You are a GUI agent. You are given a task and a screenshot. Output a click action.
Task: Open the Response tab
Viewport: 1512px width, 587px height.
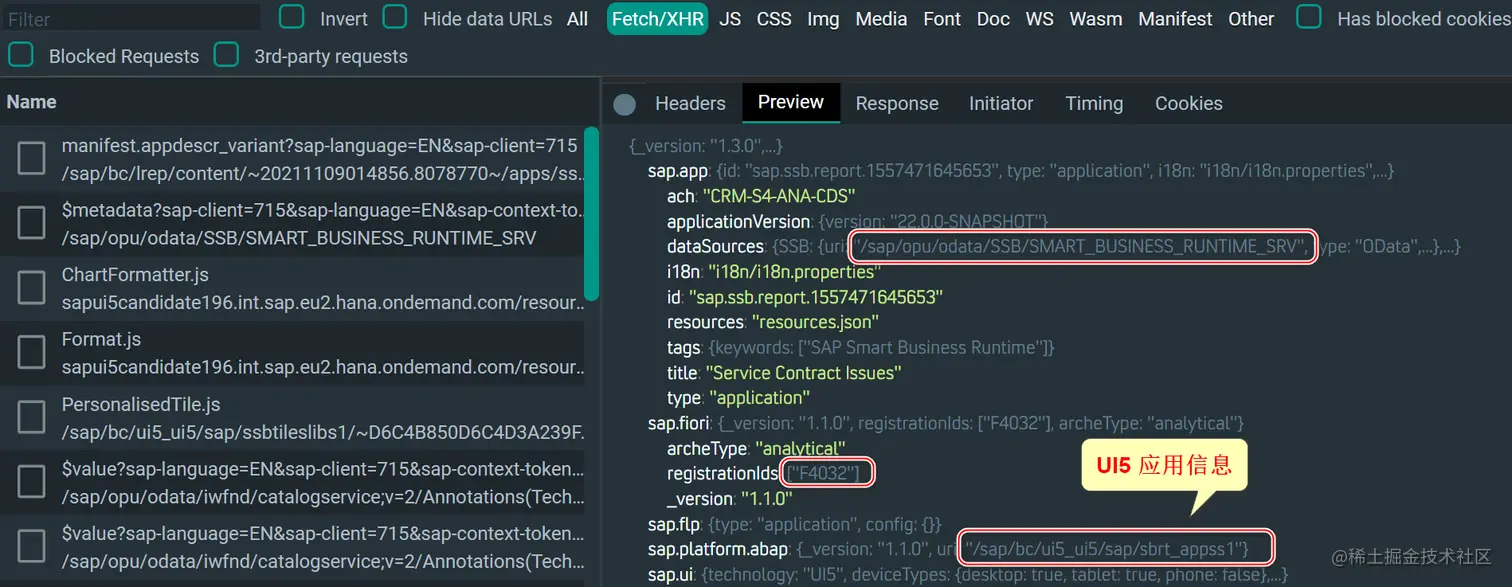tap(897, 103)
